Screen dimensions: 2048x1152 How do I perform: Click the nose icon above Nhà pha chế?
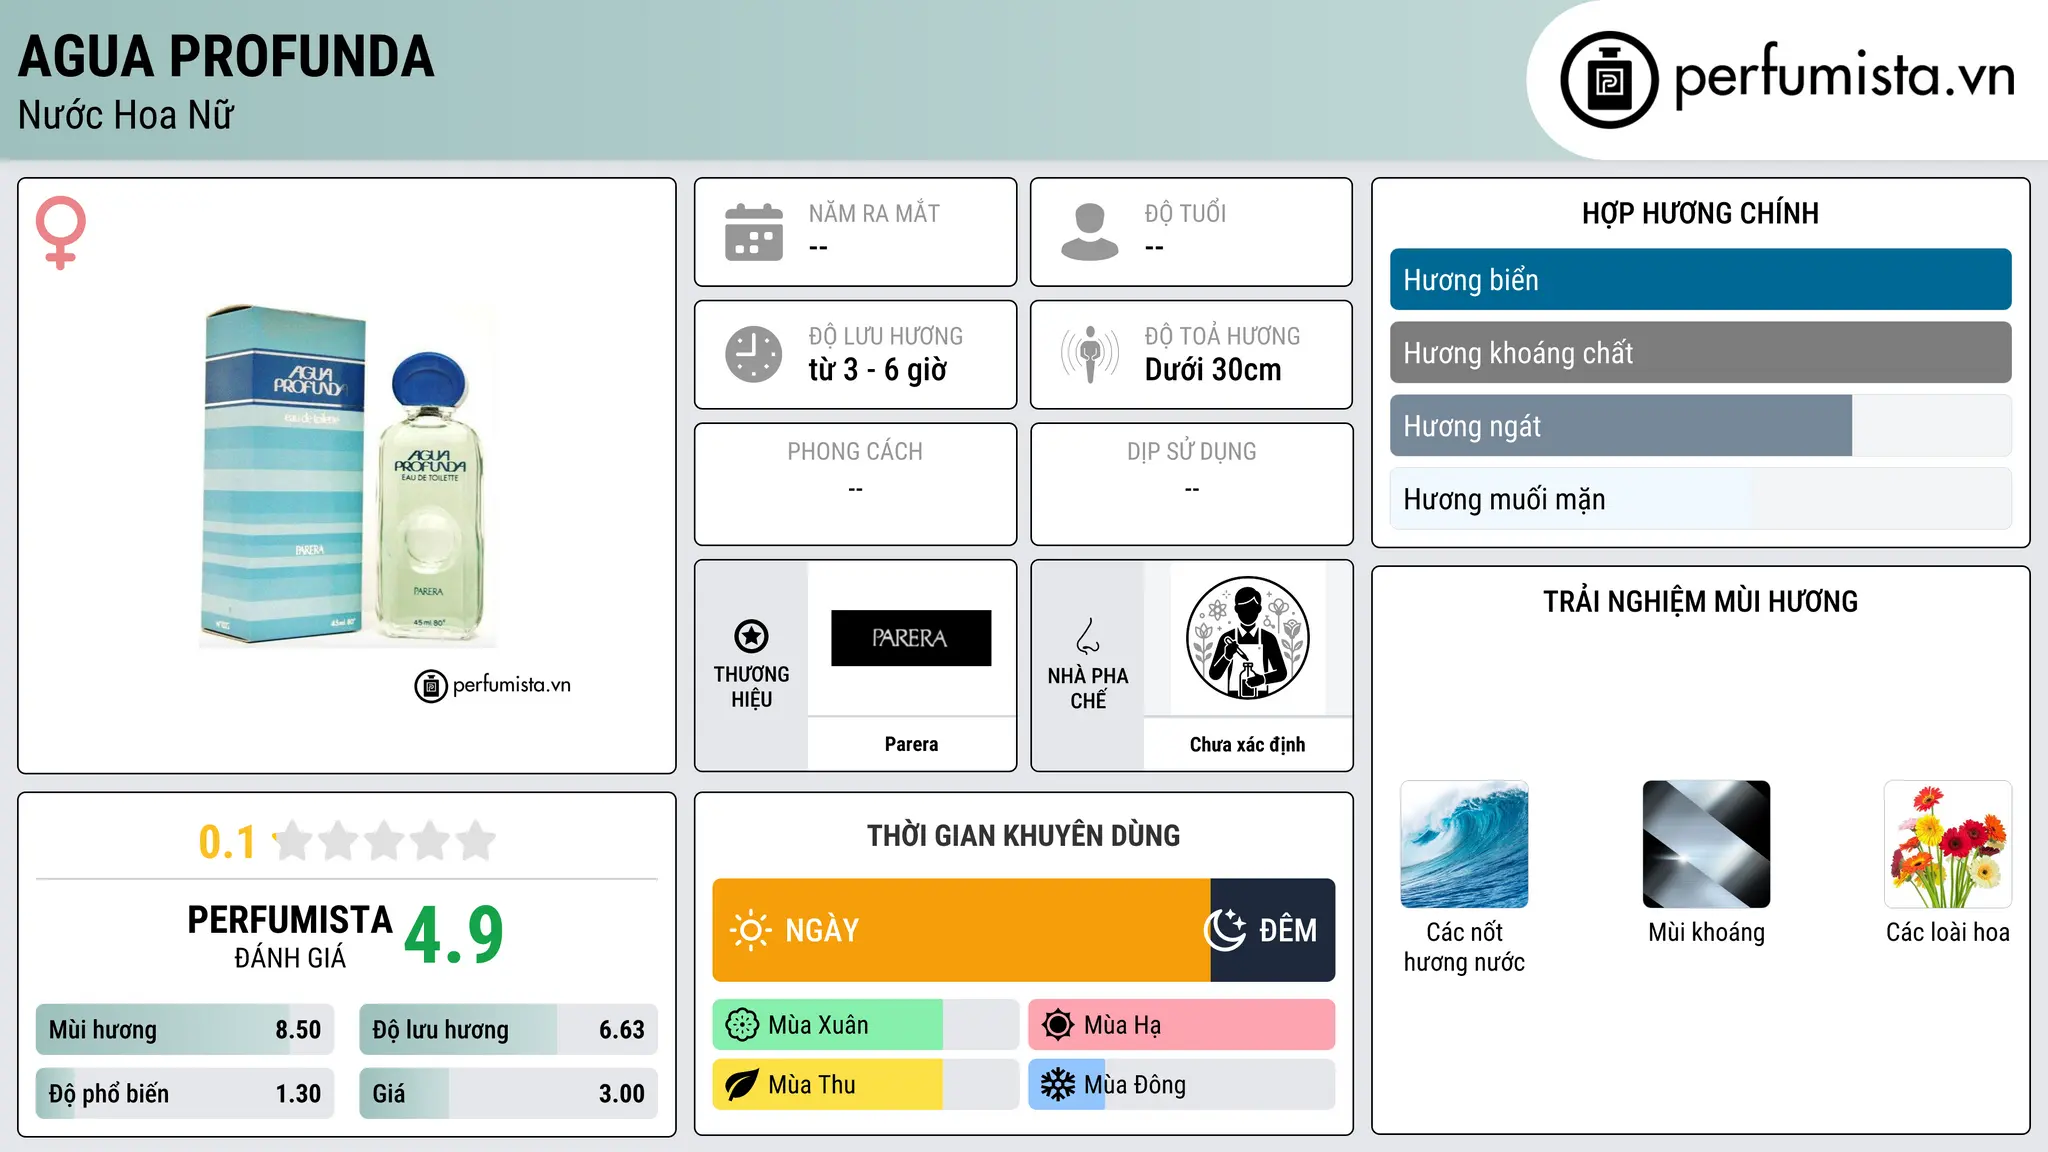tap(1088, 636)
